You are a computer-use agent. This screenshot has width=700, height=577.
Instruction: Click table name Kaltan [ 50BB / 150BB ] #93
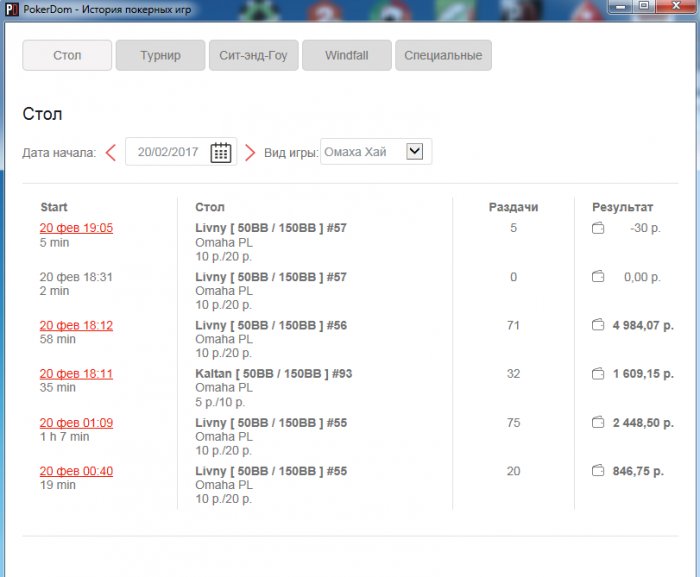274,373
